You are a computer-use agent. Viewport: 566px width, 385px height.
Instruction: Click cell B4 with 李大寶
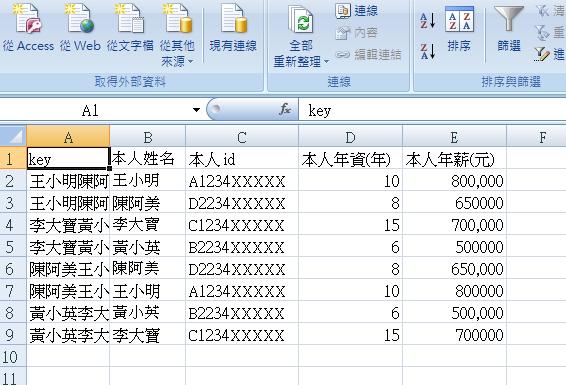(148, 224)
